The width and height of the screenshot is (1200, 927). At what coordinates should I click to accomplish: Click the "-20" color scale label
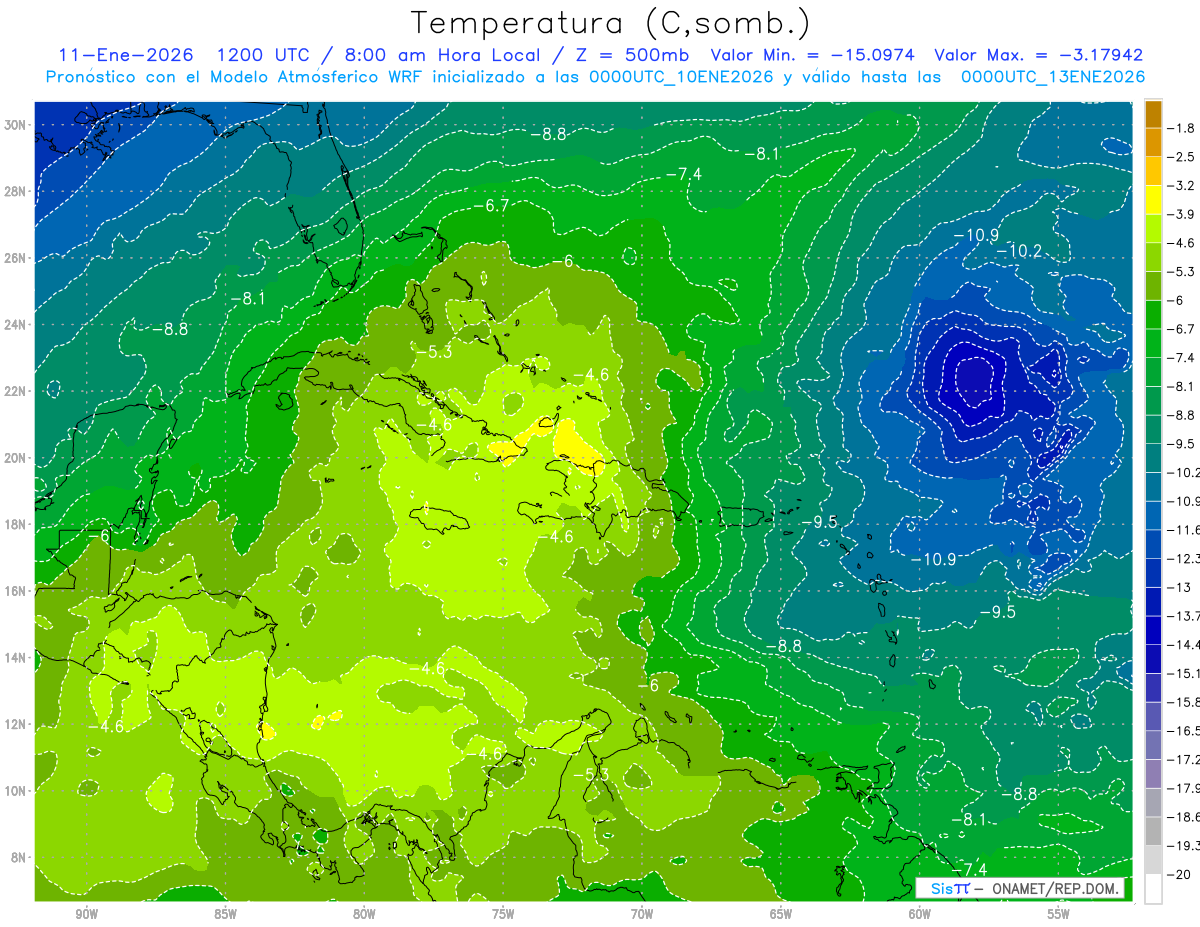pyautogui.click(x=1180, y=875)
